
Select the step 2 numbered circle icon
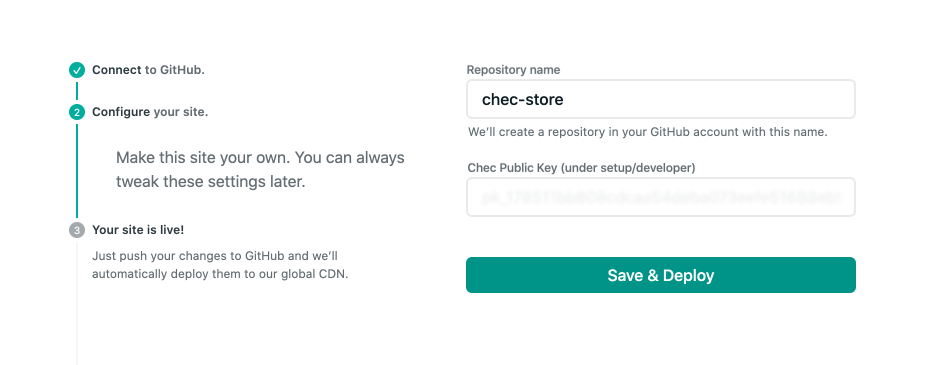click(77, 112)
